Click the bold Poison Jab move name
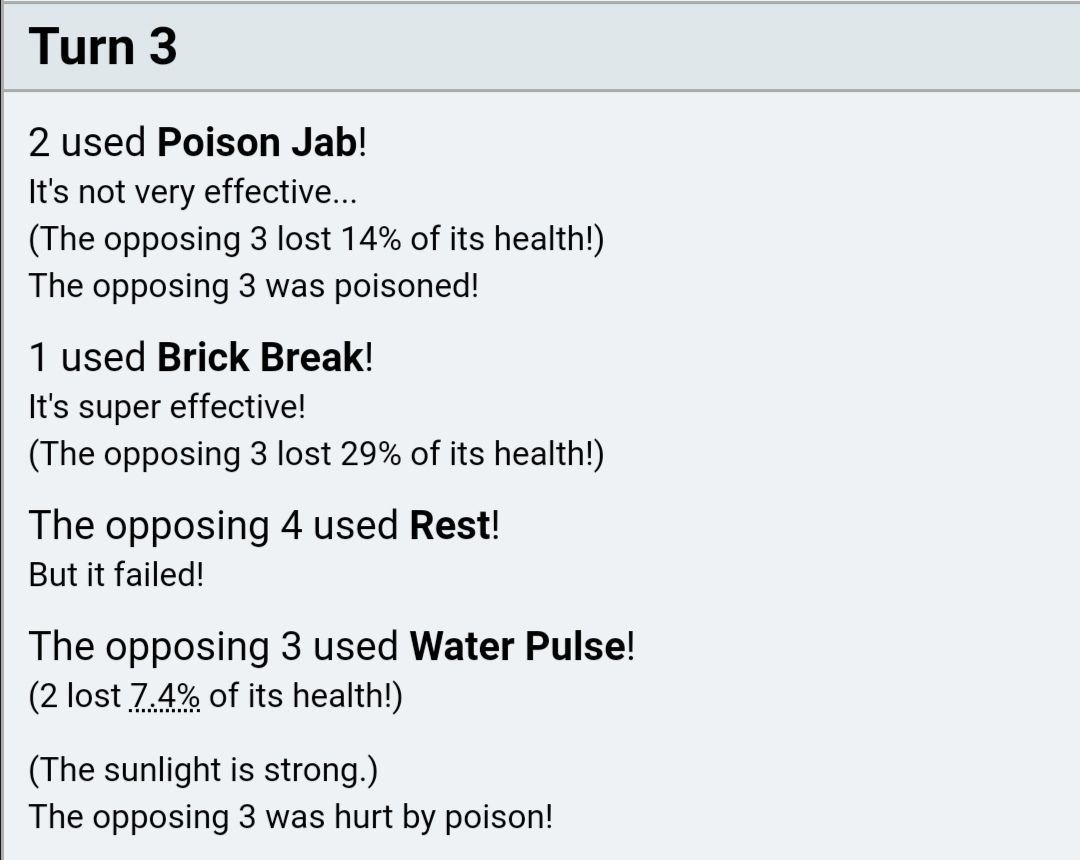This screenshot has width=1080, height=860. [x=256, y=143]
